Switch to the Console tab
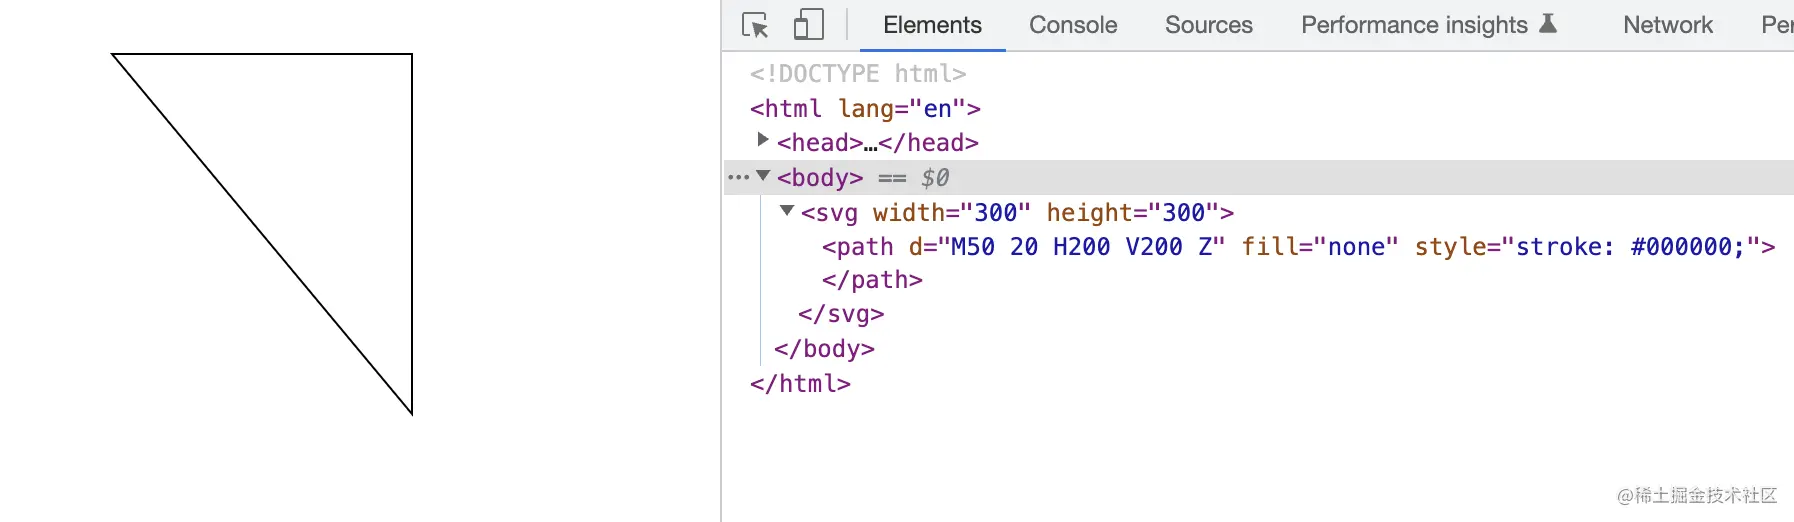 pos(1072,25)
